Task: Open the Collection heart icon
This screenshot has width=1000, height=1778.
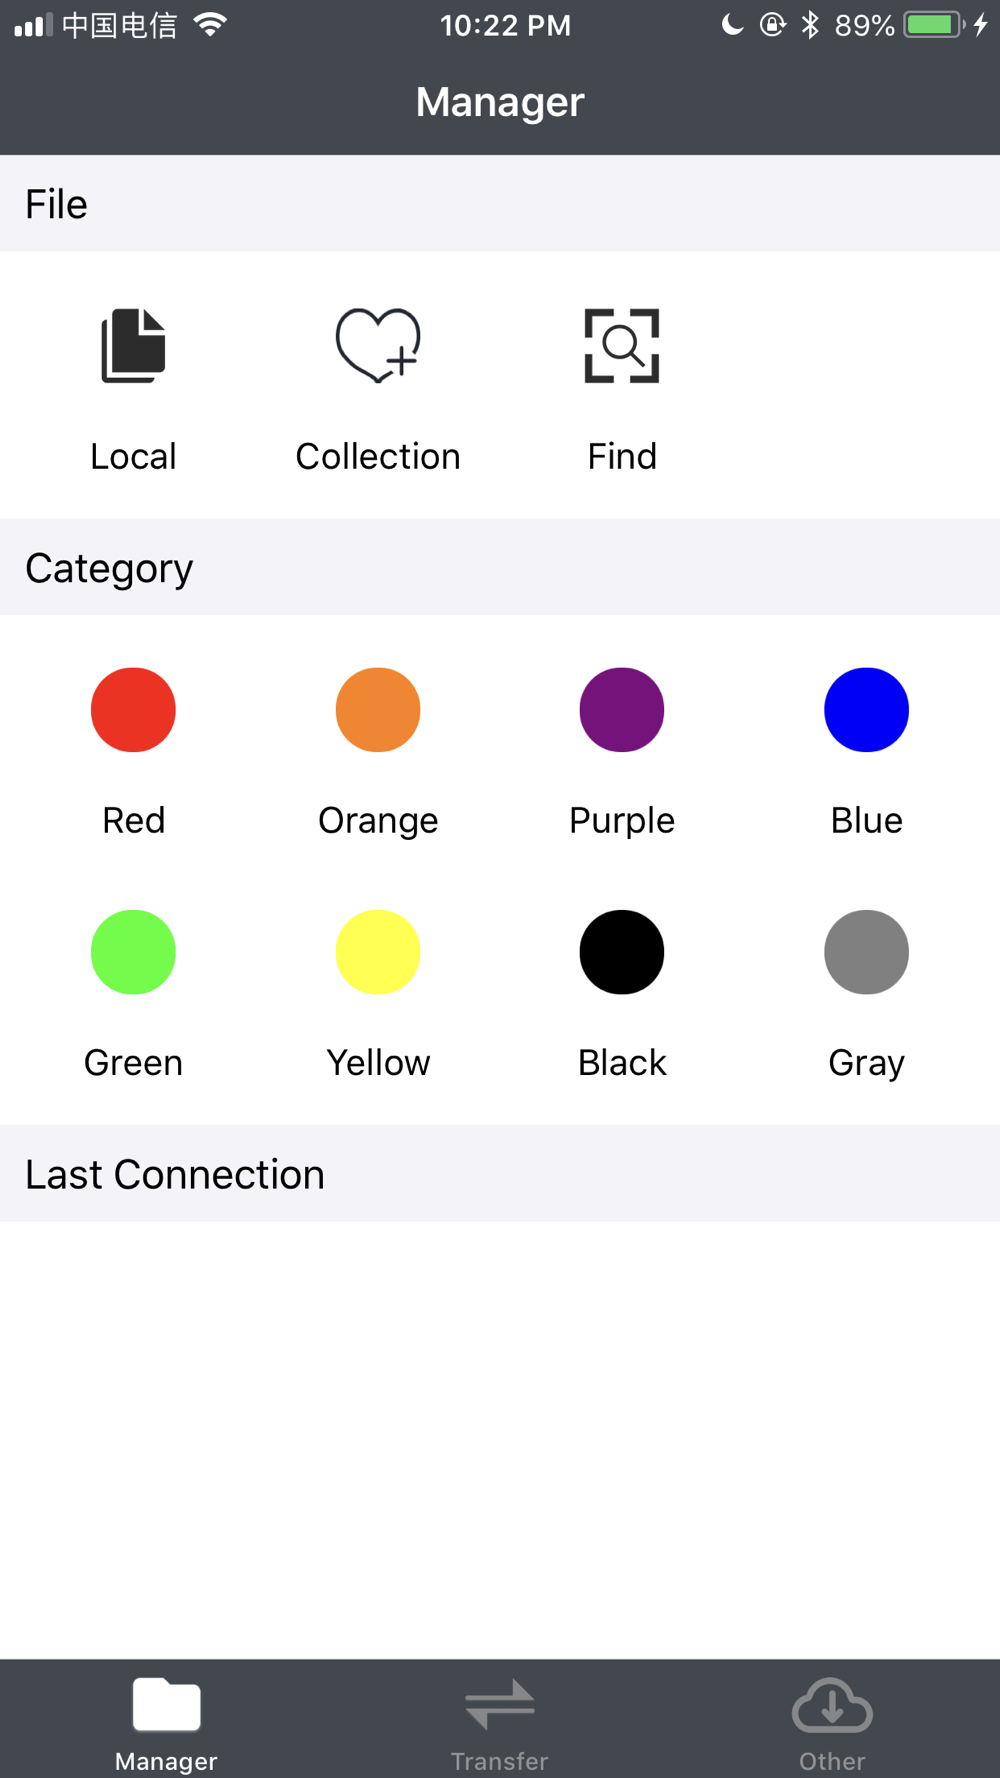Action: (x=378, y=346)
